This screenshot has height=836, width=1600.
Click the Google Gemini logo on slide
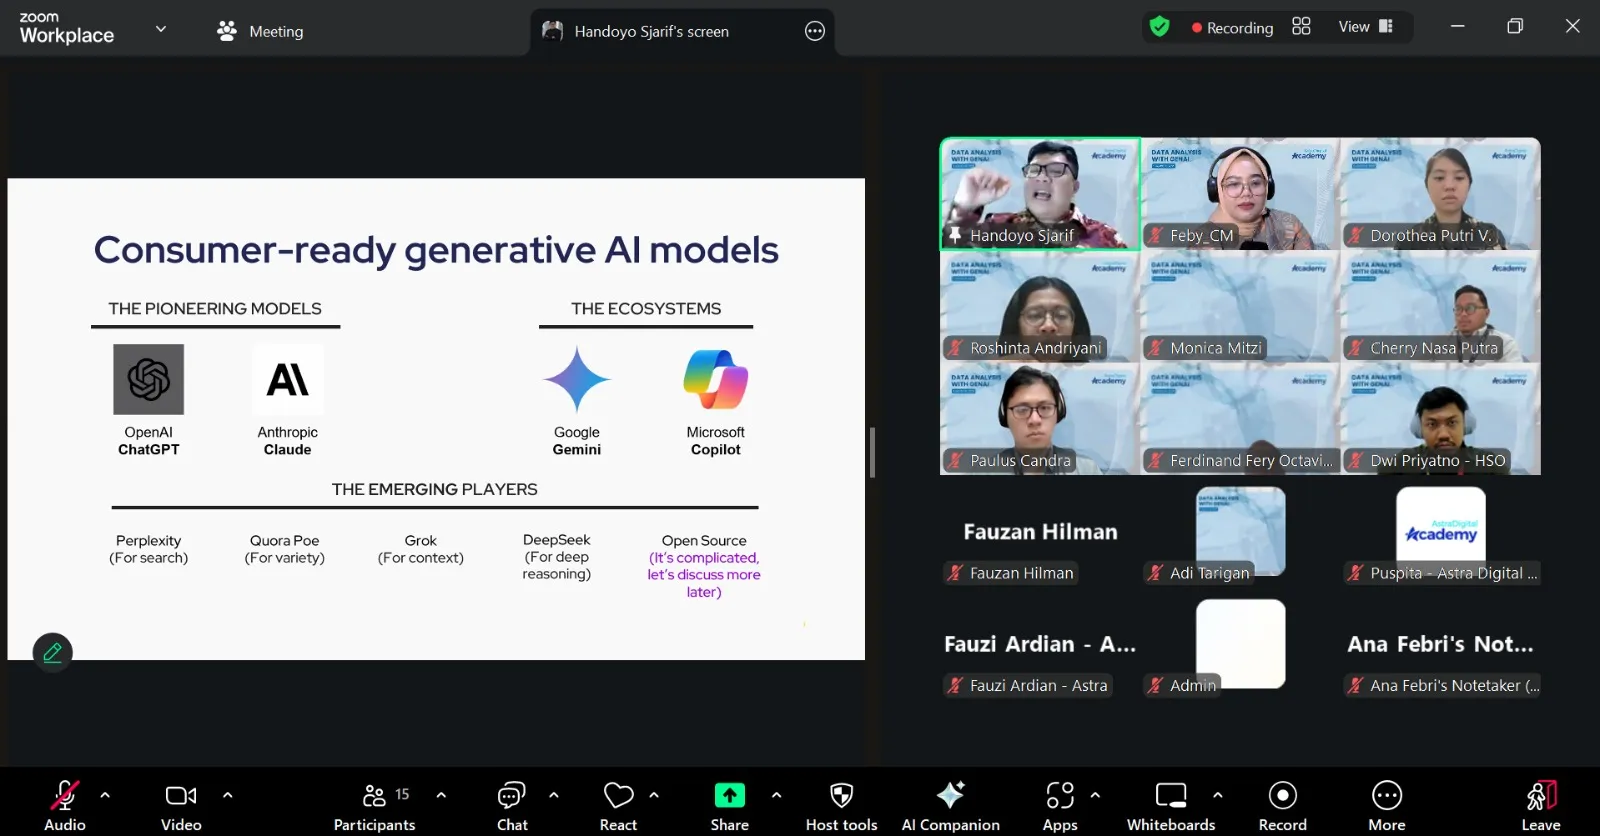[577, 379]
